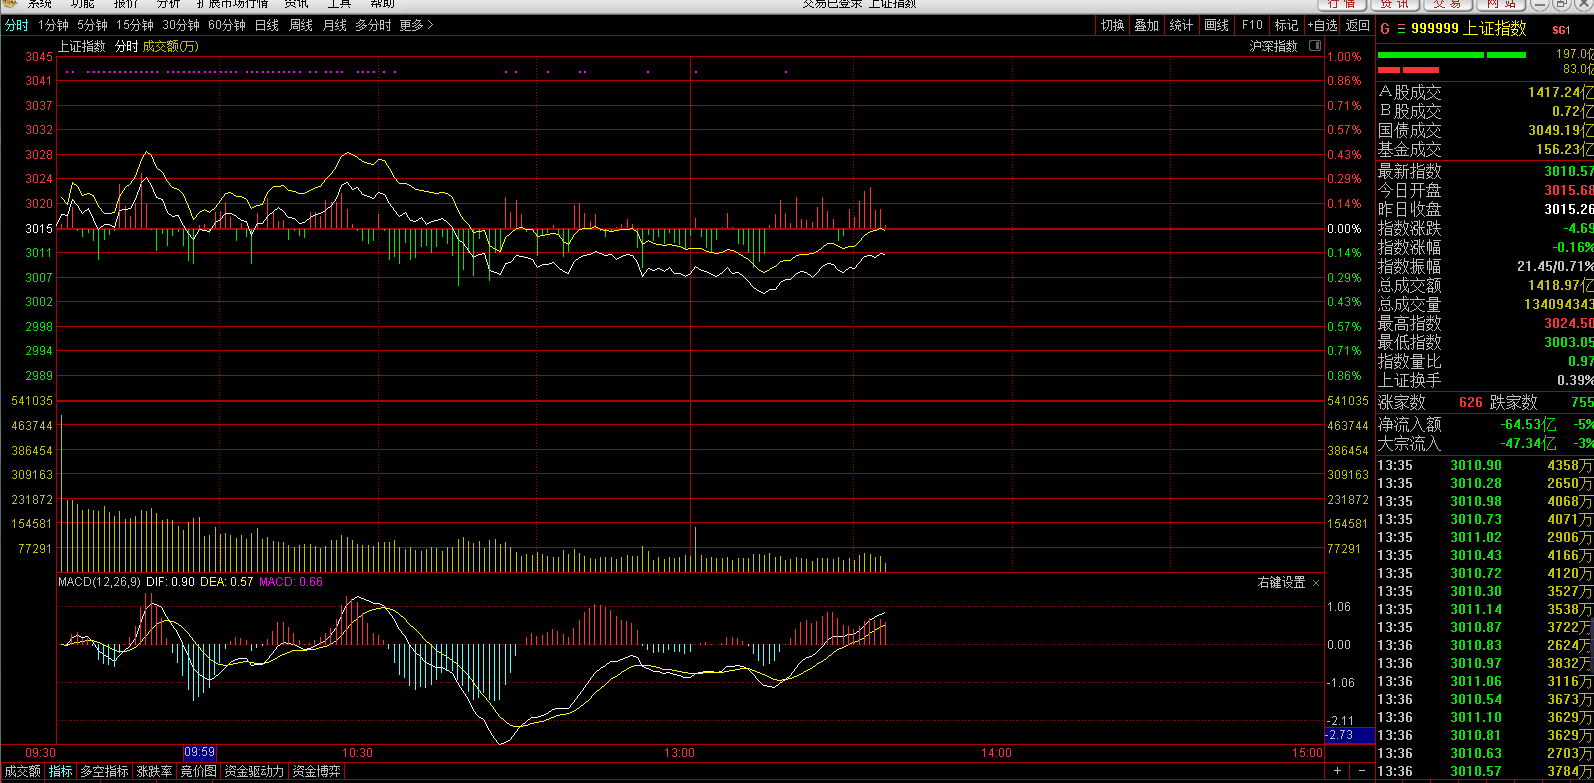
Task: Click the red G marker before 999999
Action: pyautogui.click(x=1384, y=29)
